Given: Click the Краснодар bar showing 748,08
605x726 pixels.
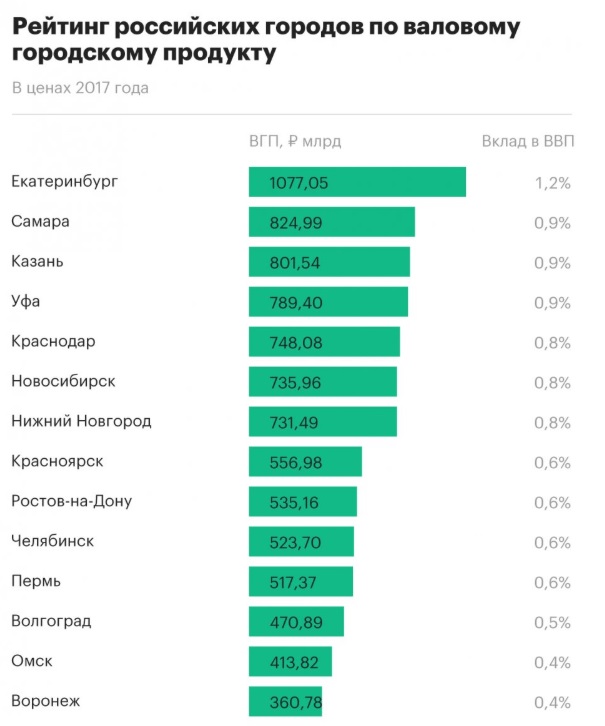Looking at the screenshot, I should [324, 342].
